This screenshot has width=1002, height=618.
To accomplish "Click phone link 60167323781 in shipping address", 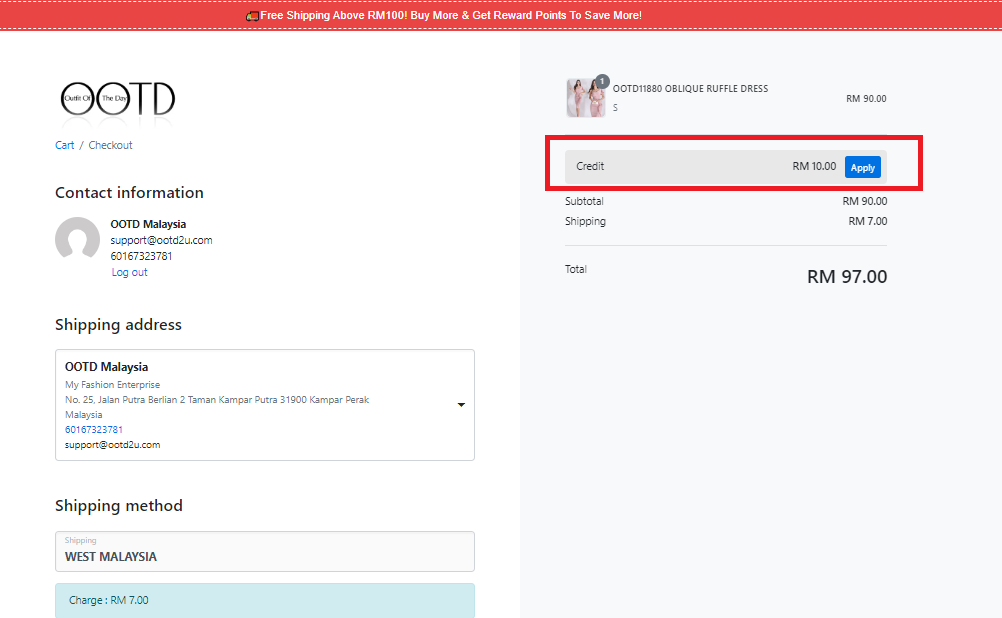I will (x=94, y=429).
